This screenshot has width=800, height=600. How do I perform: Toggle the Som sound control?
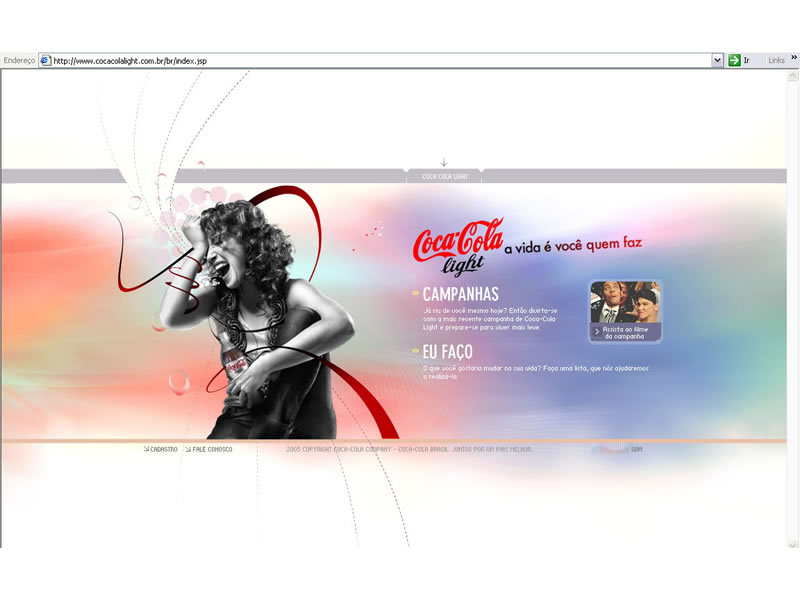pos(636,449)
